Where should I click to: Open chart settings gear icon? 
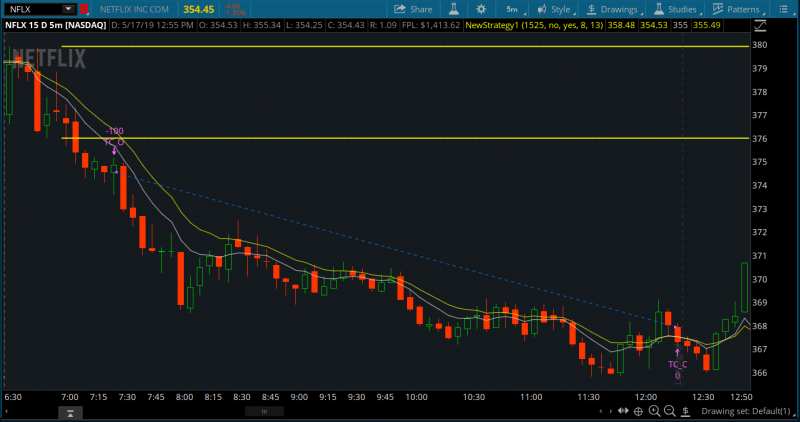pos(481,9)
